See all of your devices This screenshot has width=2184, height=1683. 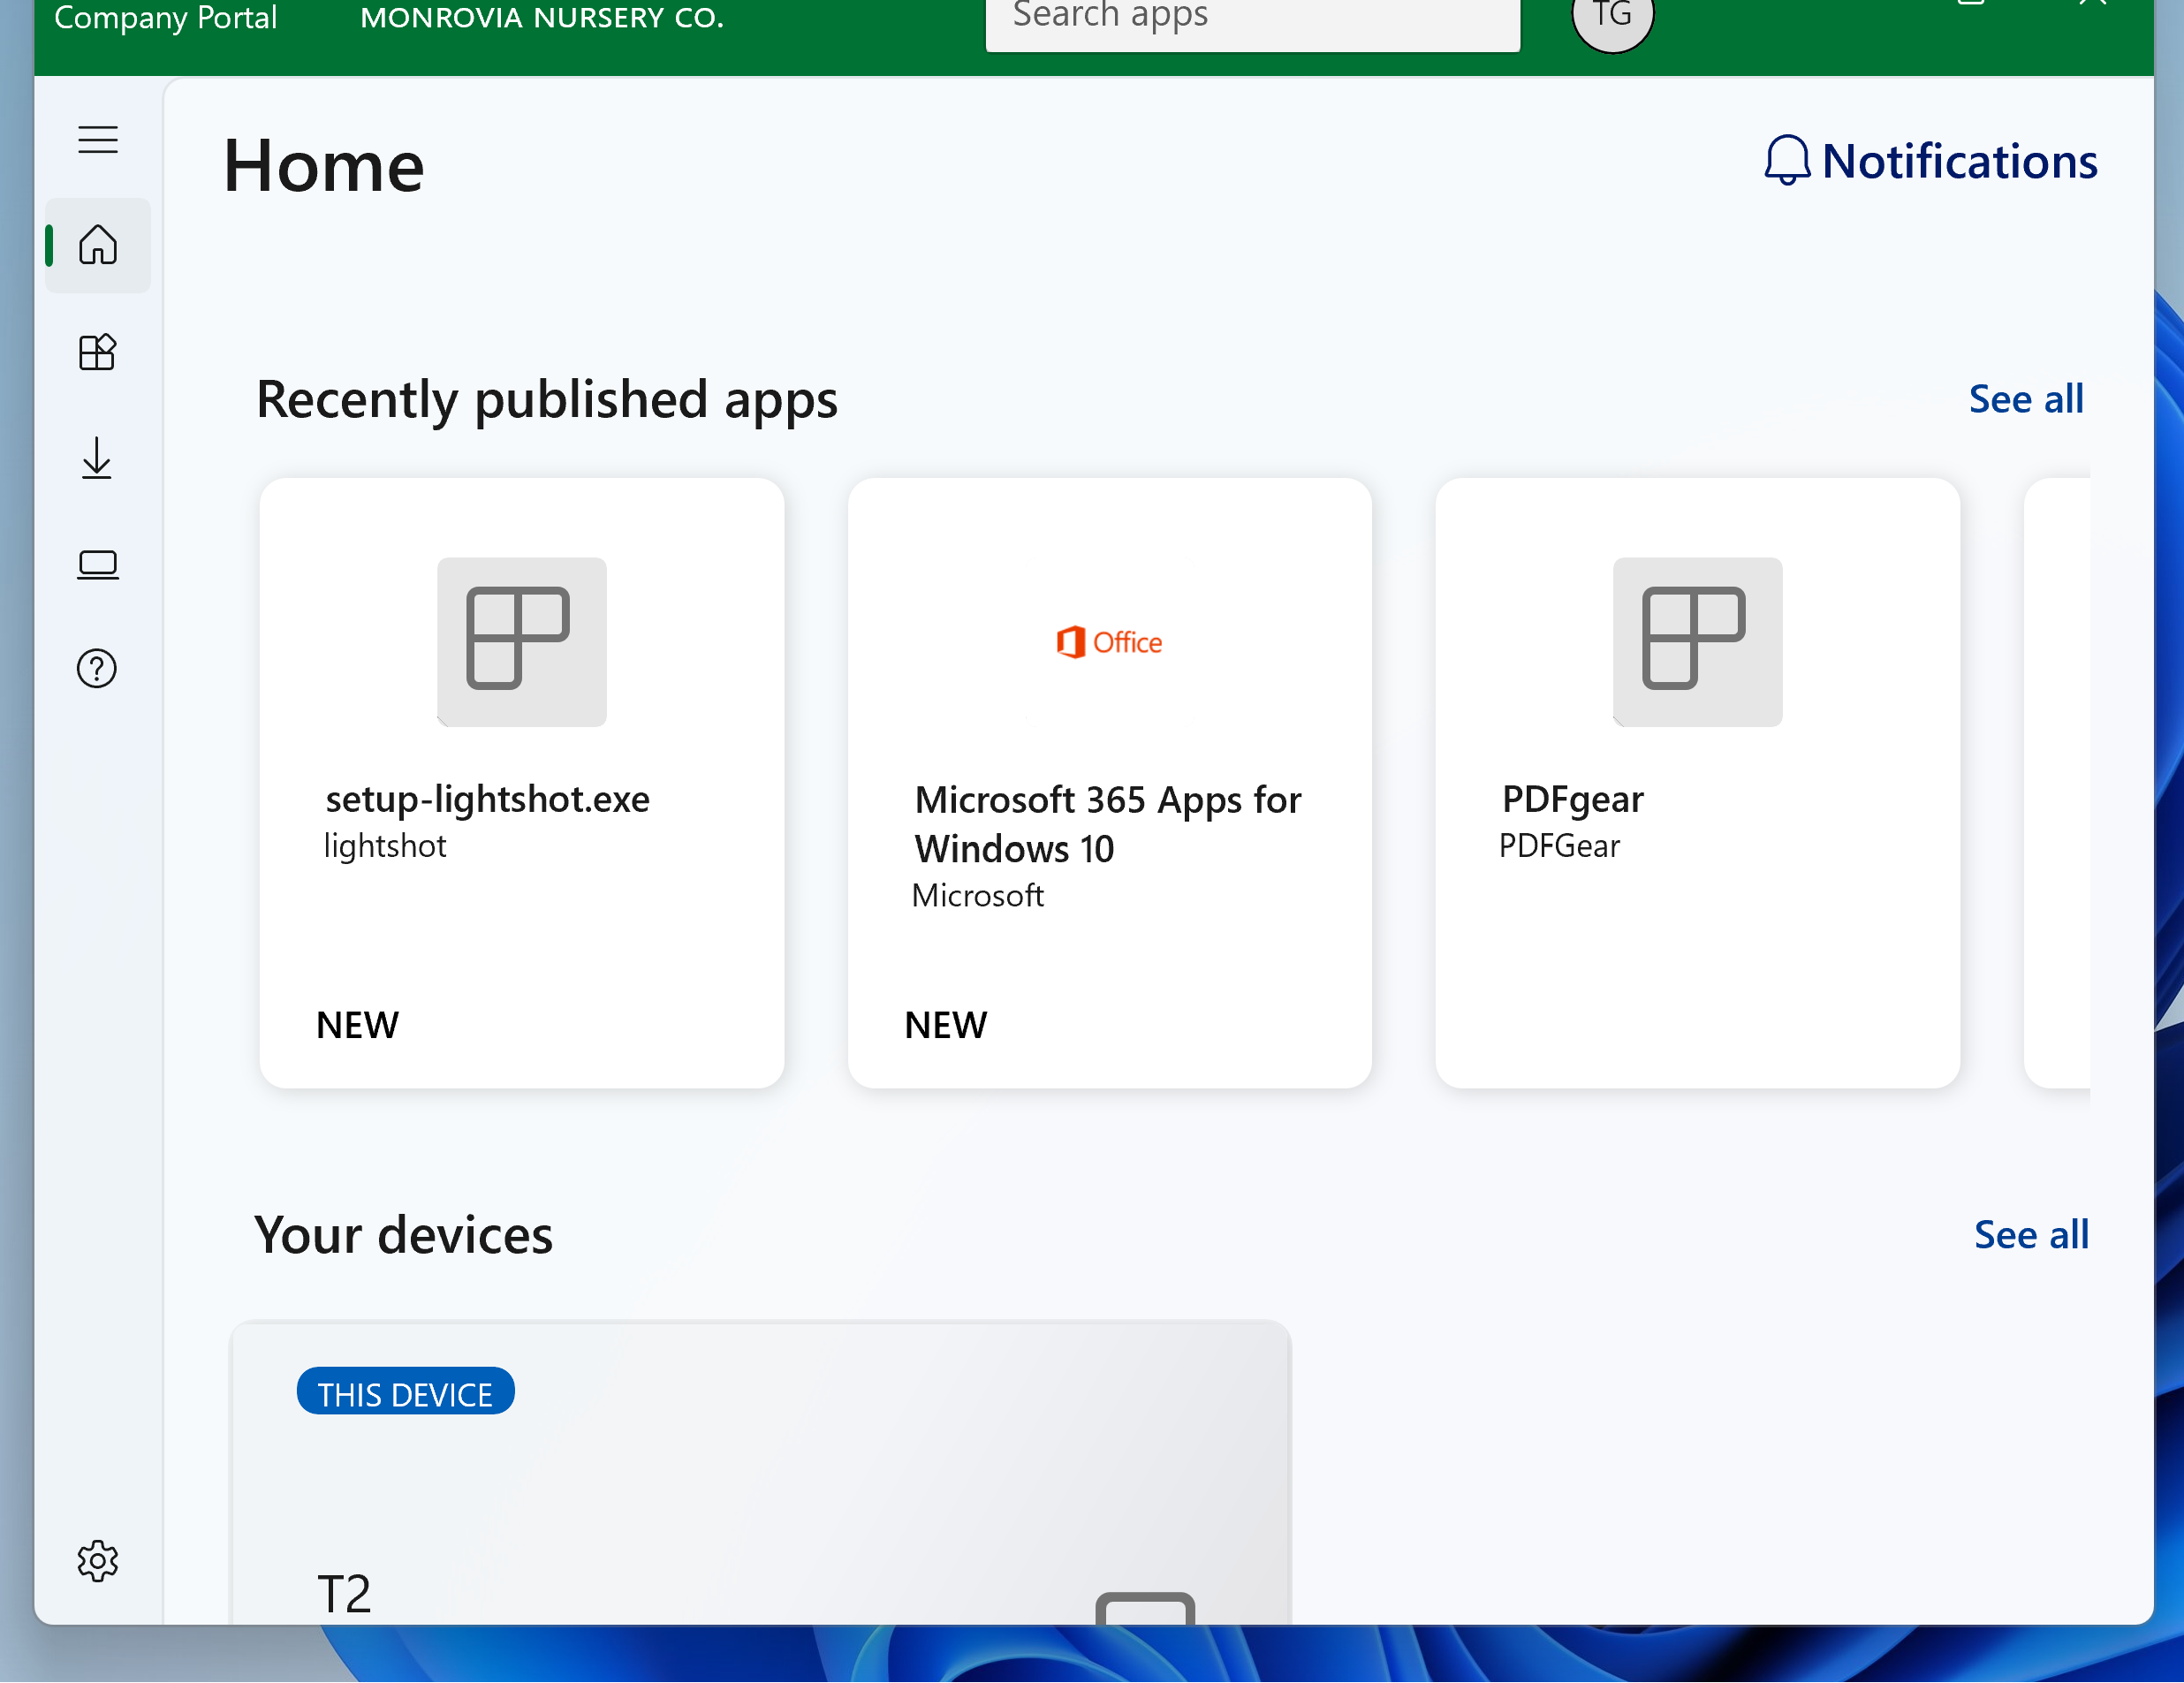tap(2031, 1235)
